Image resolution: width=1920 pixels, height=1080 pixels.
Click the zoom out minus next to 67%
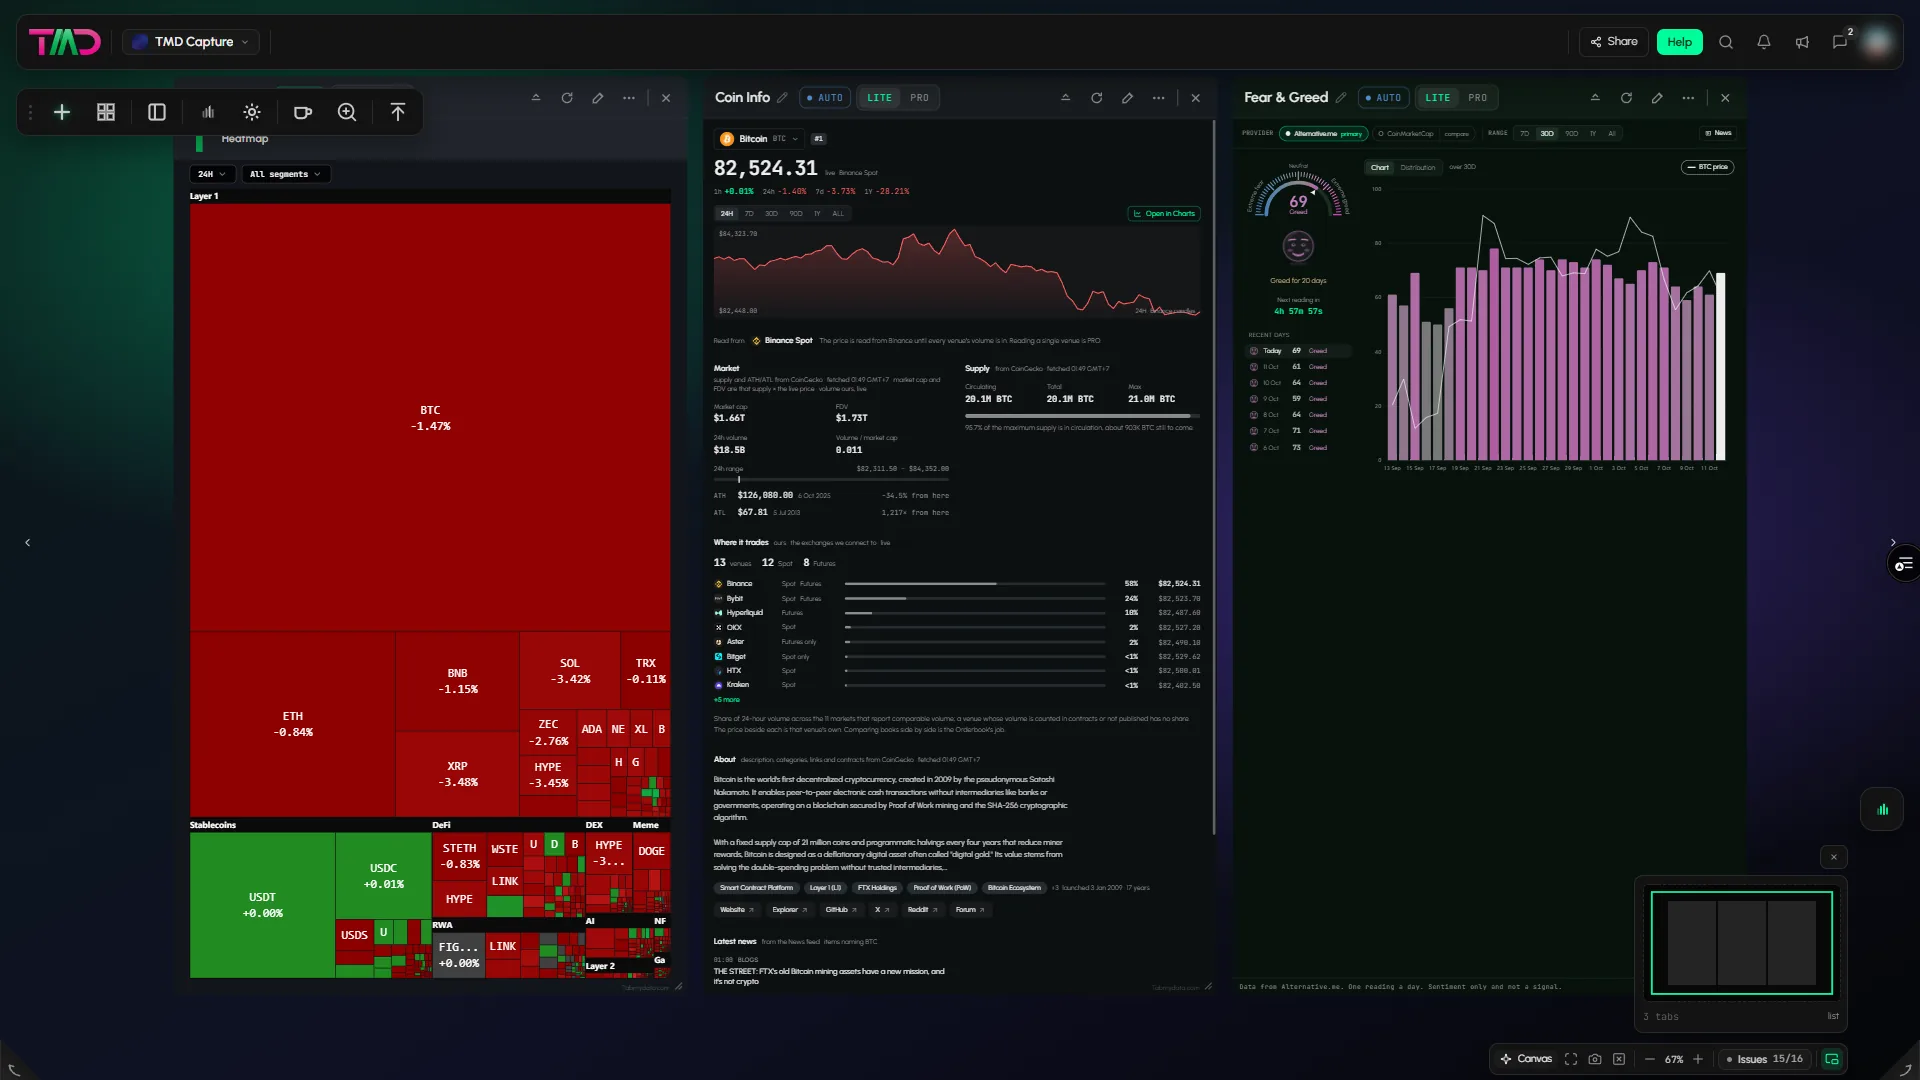pos(1650,1059)
